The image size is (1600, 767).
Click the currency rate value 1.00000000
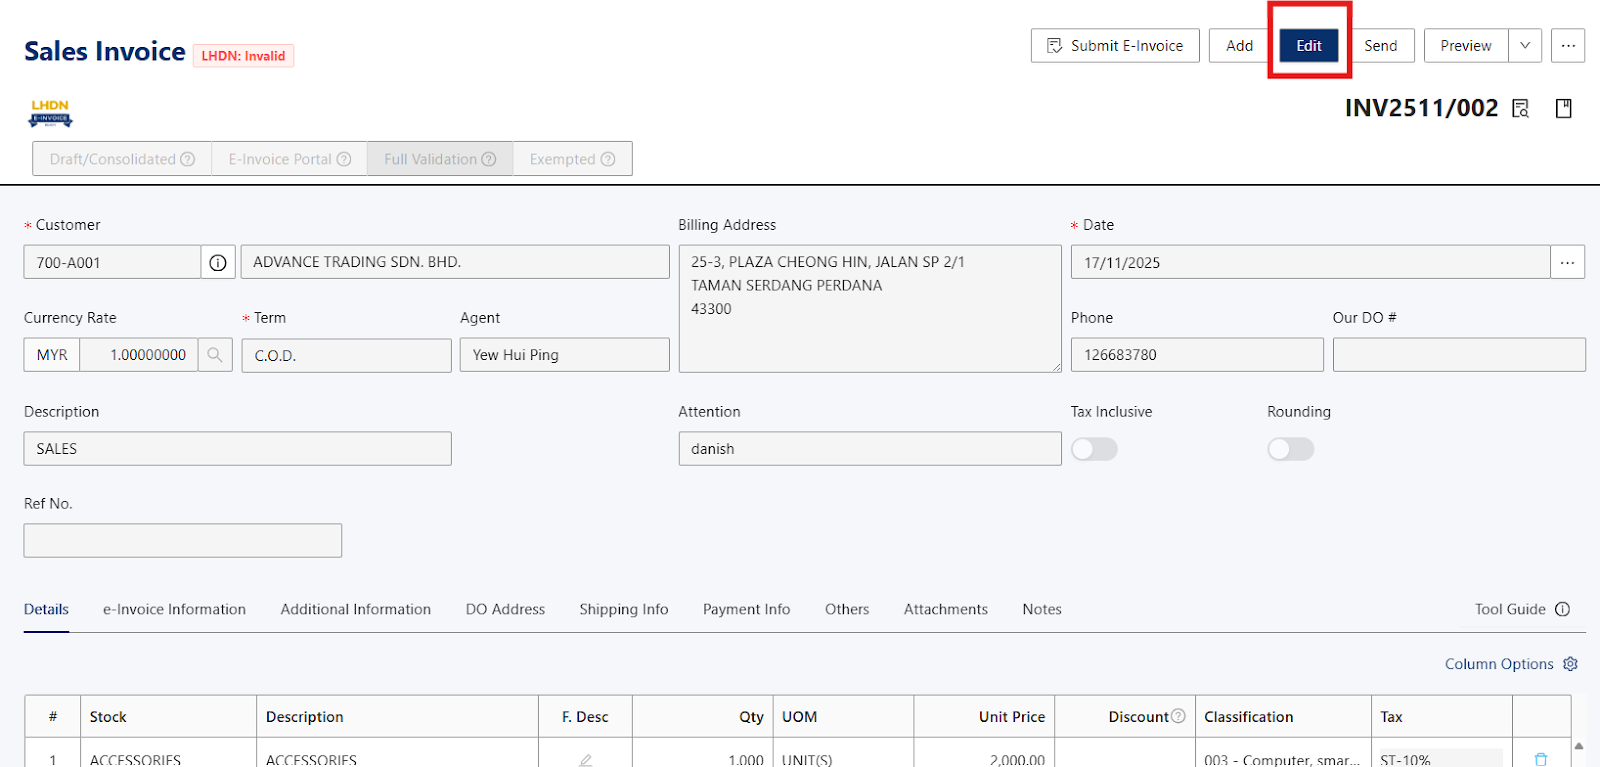click(x=139, y=355)
